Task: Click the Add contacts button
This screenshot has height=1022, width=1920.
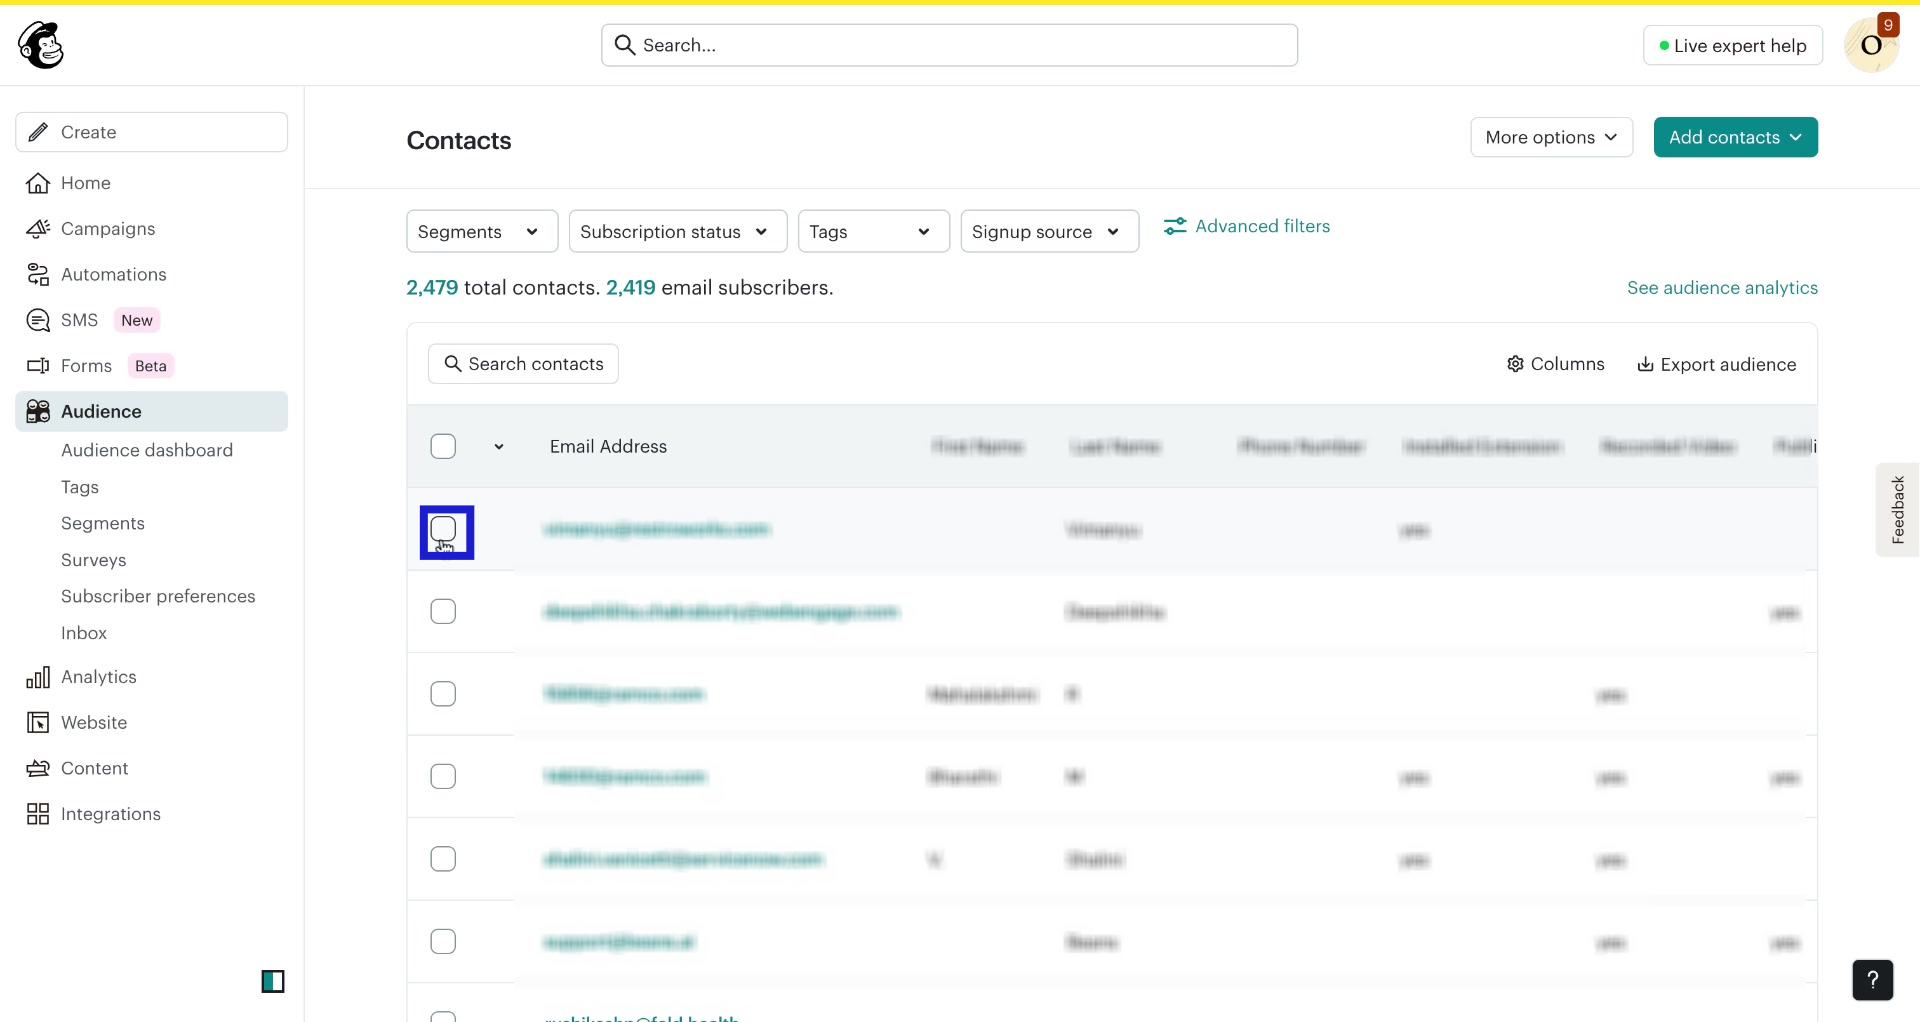Action: tap(1735, 137)
